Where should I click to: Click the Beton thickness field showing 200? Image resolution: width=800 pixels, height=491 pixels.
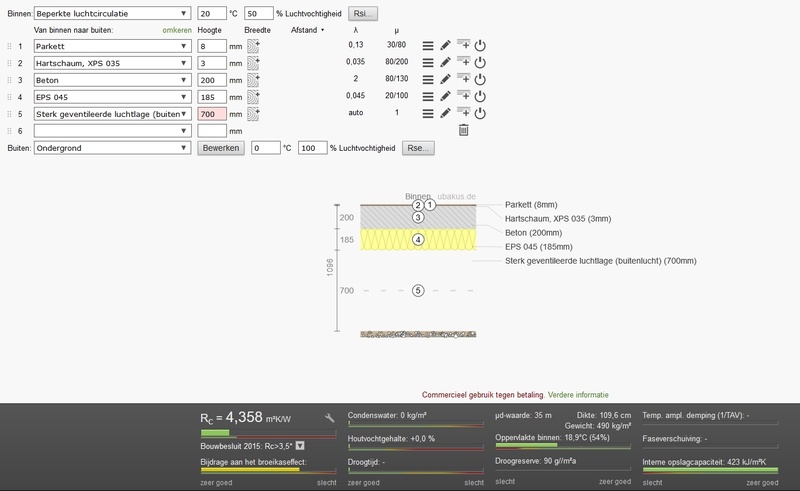(212, 80)
